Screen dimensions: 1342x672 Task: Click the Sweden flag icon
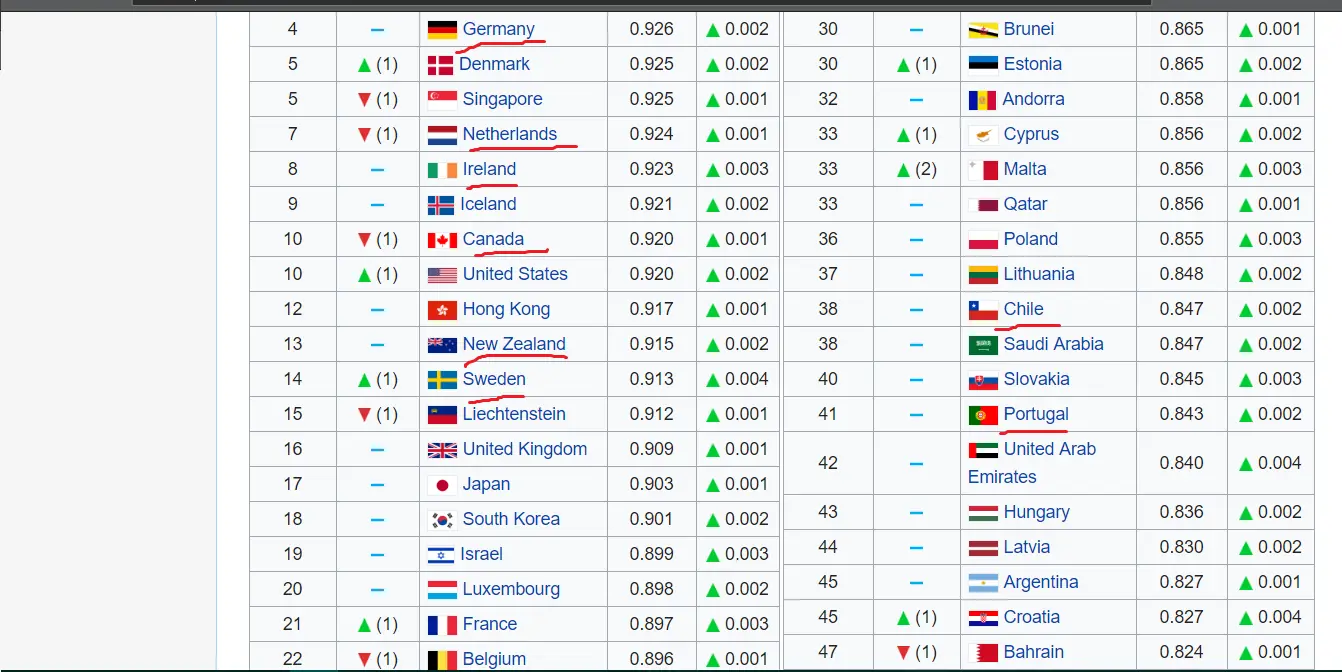point(442,380)
